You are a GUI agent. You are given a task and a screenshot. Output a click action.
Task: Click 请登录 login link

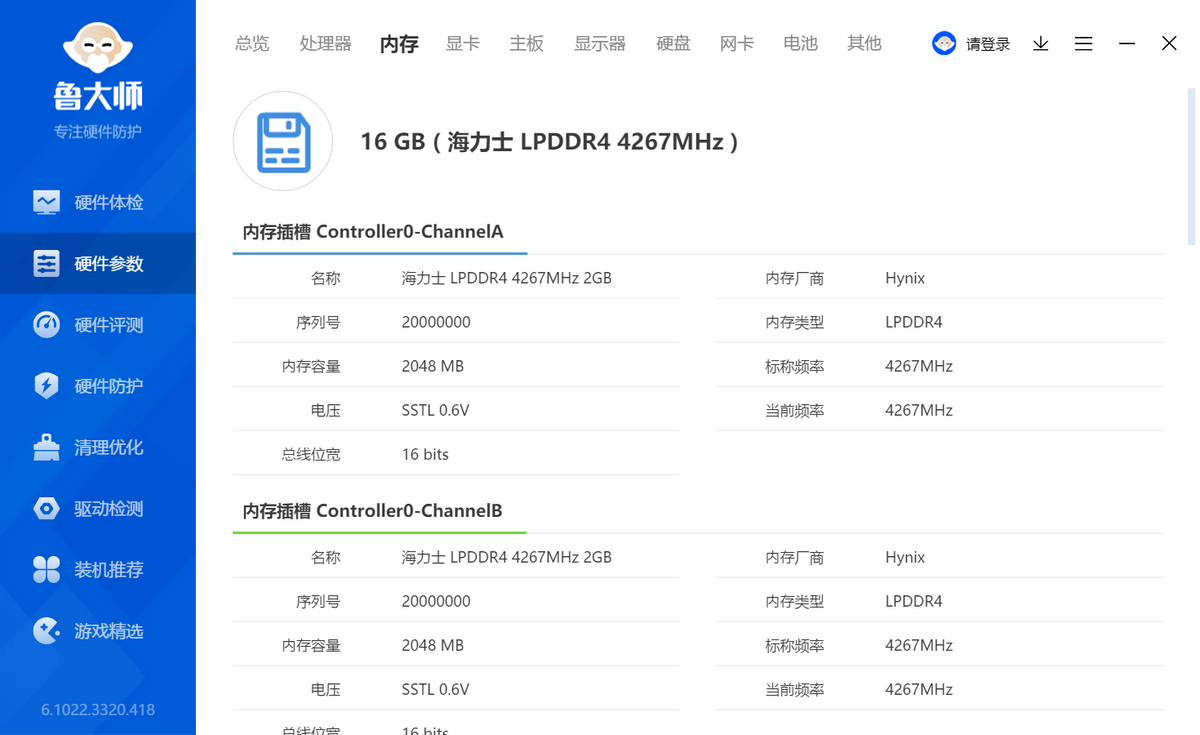click(x=987, y=44)
